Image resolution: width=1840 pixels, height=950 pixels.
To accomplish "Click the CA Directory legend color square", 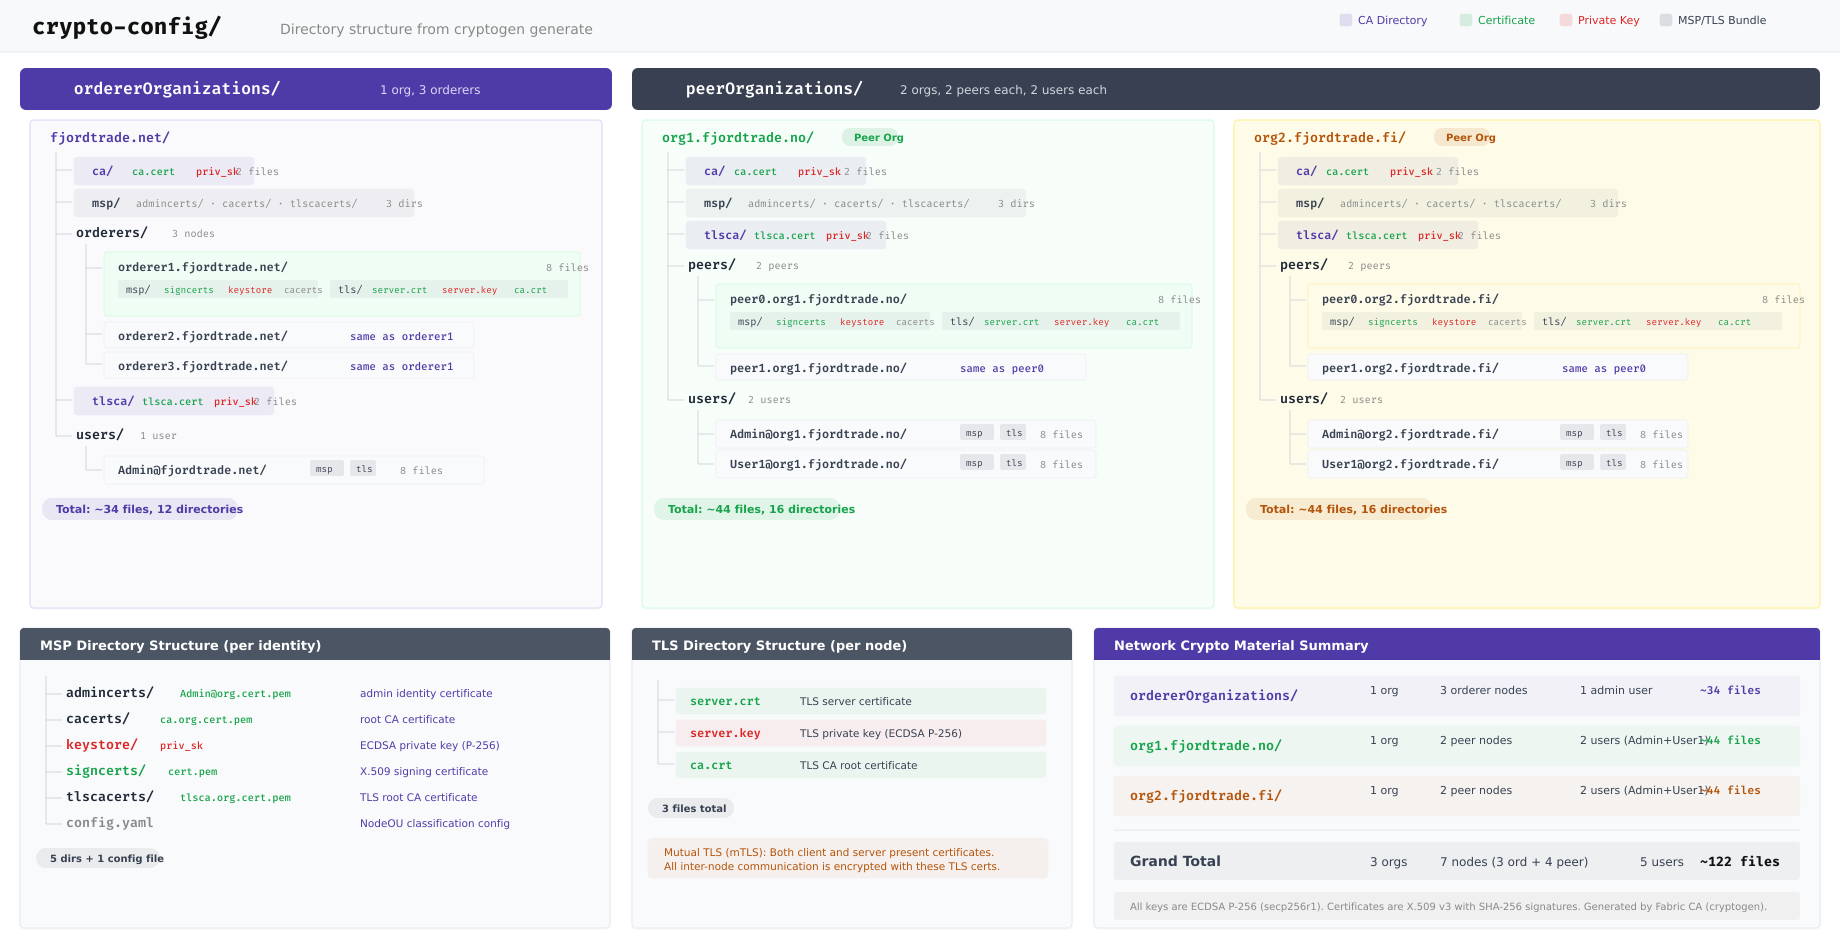I will pos(1344,19).
